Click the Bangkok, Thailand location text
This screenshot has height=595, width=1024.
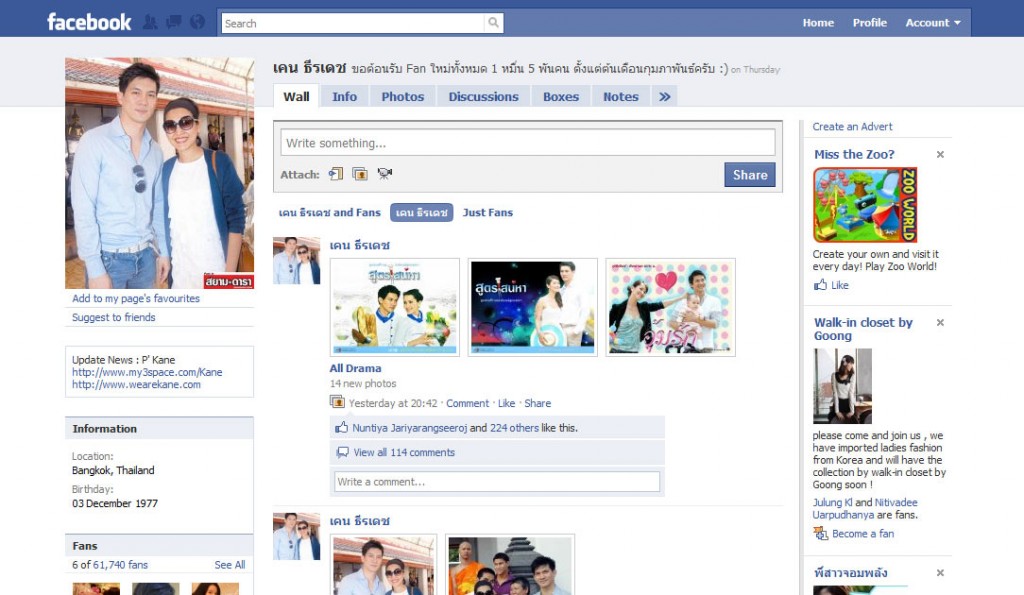[113, 470]
